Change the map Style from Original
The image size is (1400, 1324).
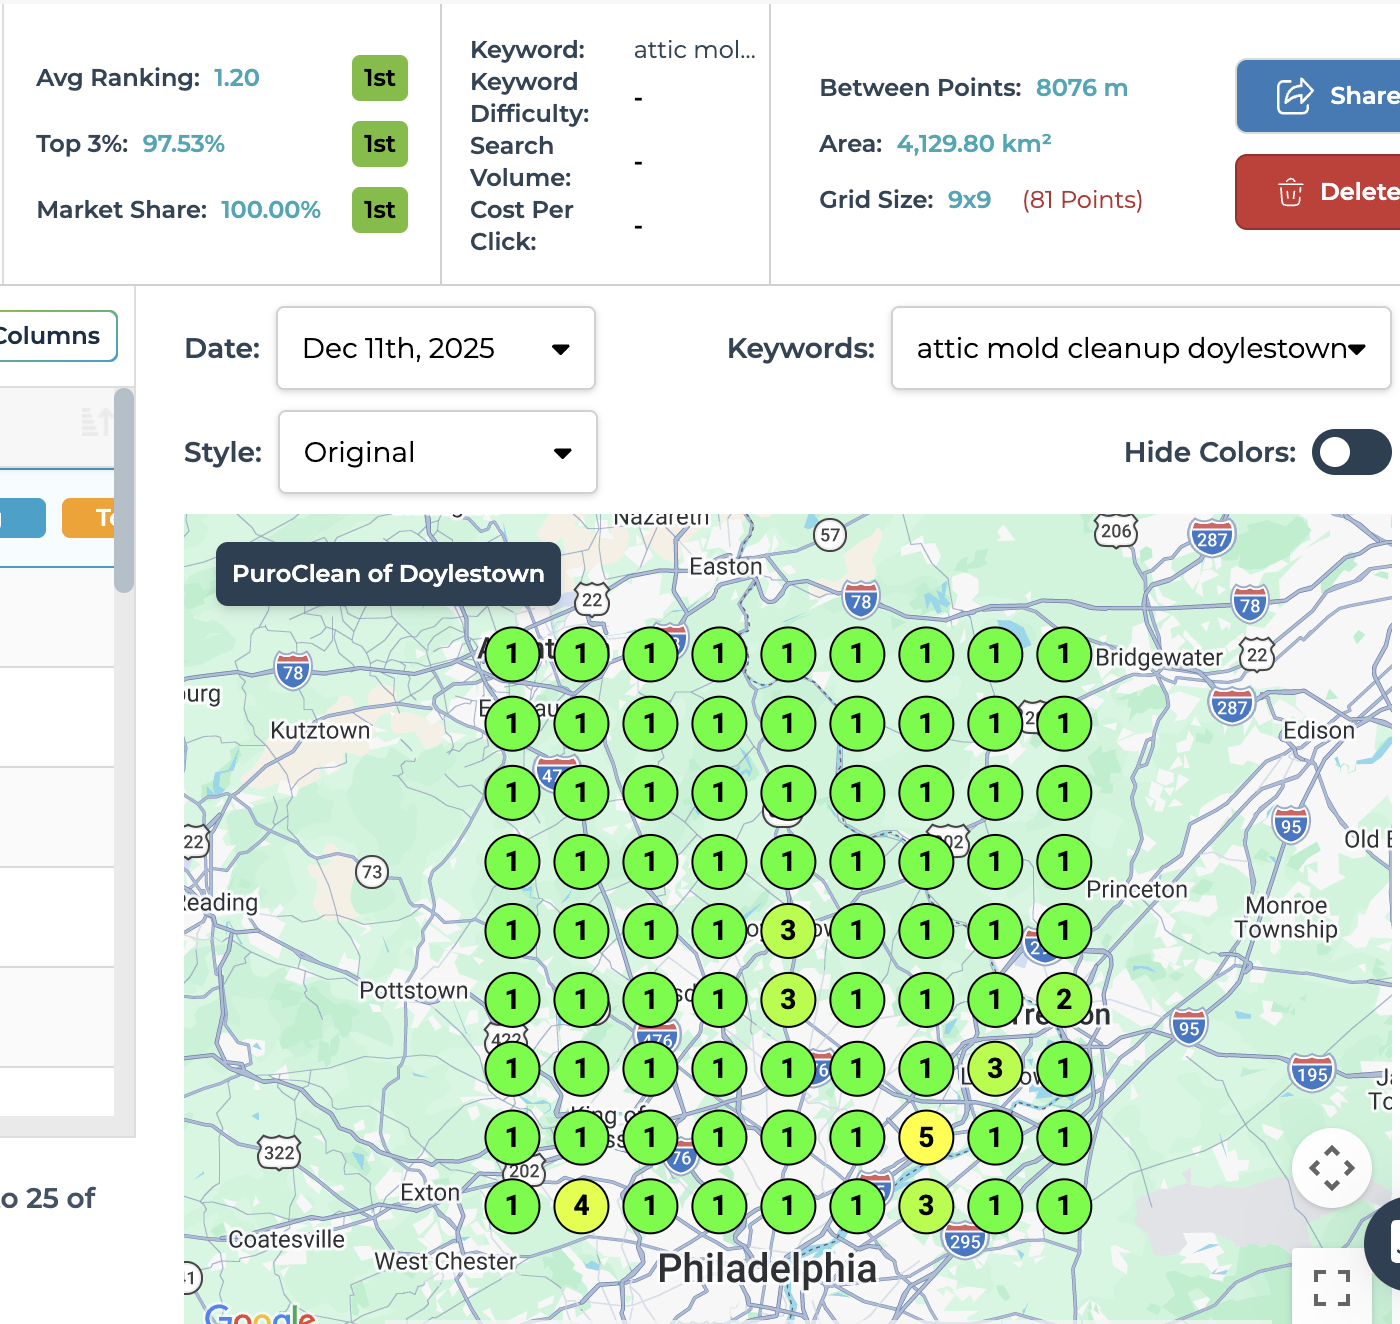click(x=437, y=452)
